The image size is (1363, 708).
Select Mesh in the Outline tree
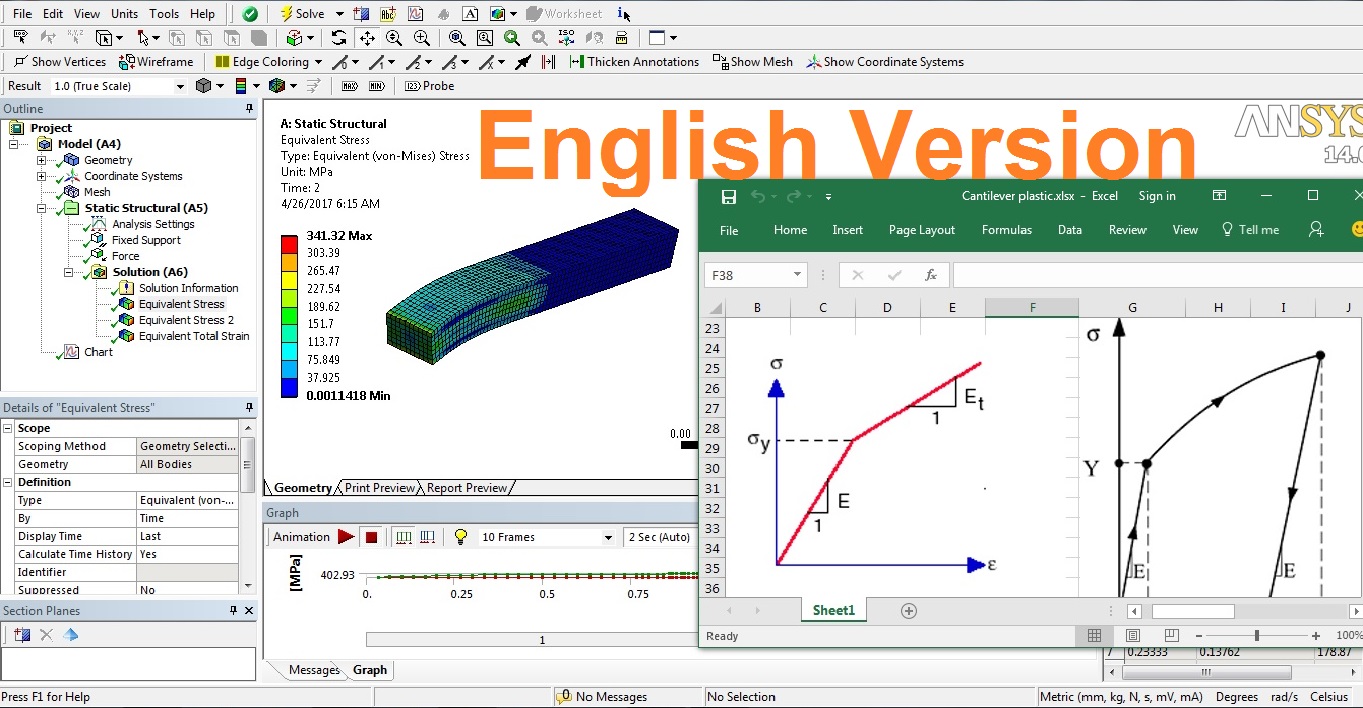[x=97, y=192]
